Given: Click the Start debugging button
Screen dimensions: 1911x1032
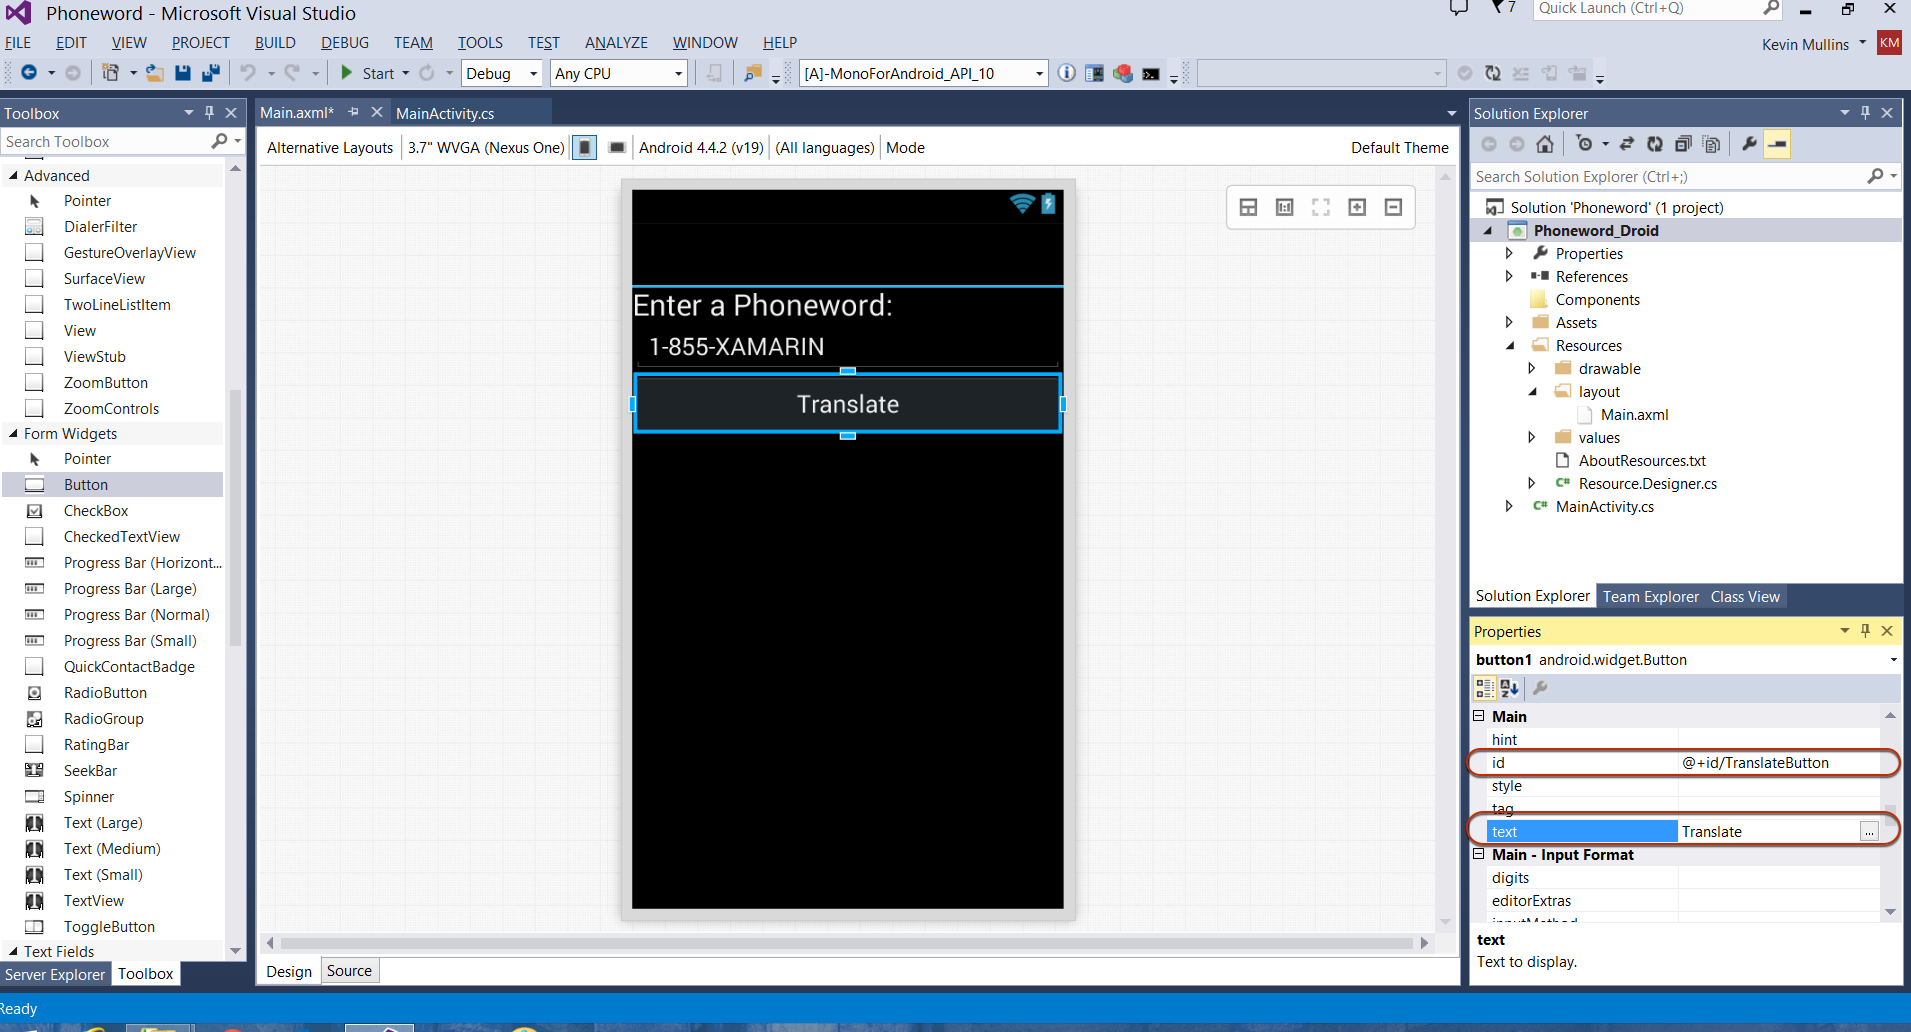Looking at the screenshot, I should click(x=368, y=73).
